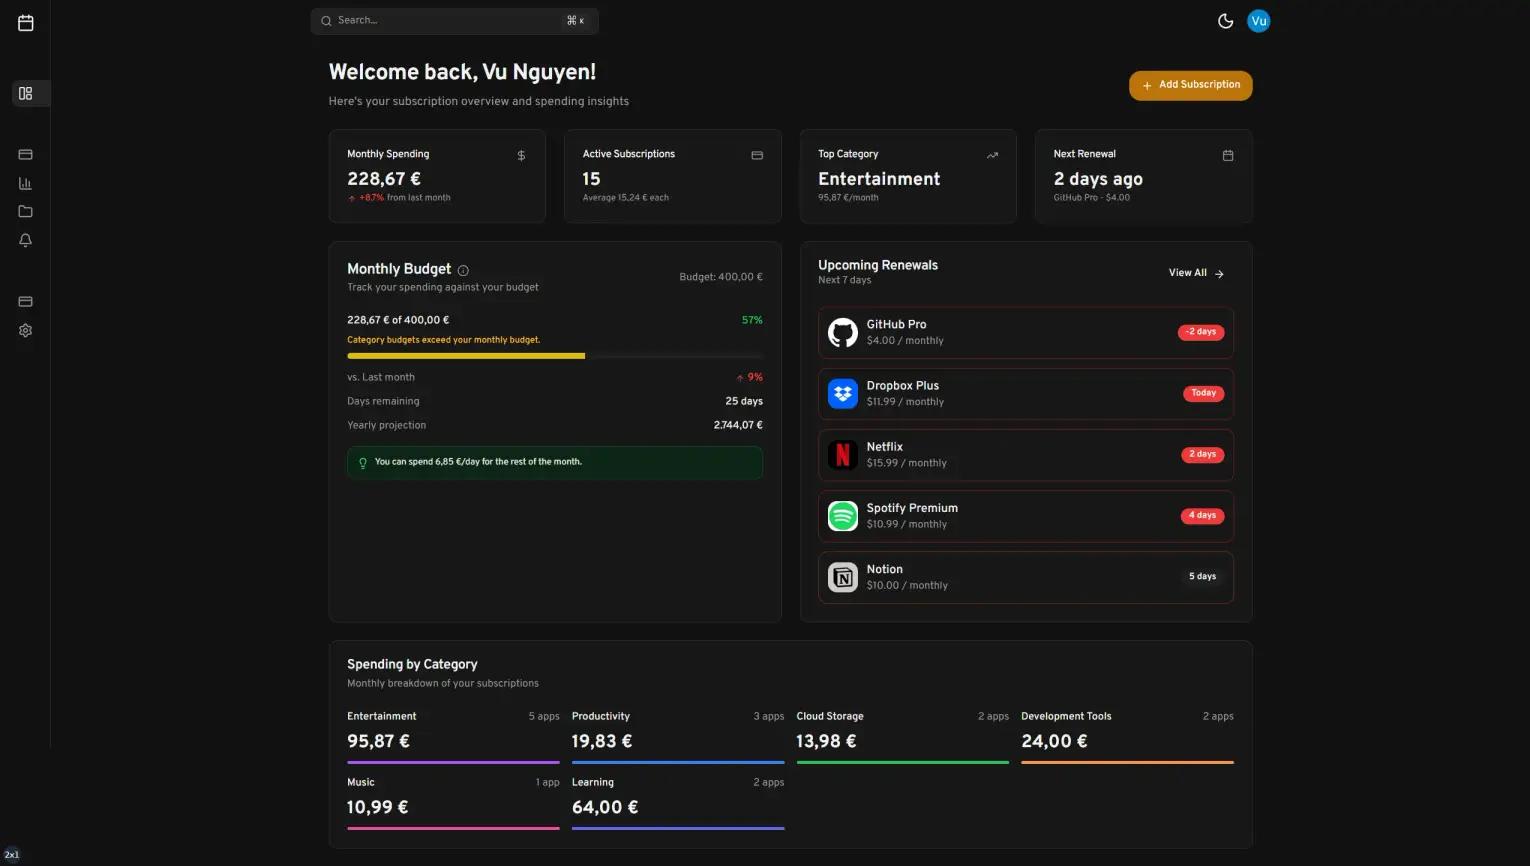The image size is (1530, 866).
Task: Click the GitHub Pro renewal icon
Action: click(x=842, y=332)
